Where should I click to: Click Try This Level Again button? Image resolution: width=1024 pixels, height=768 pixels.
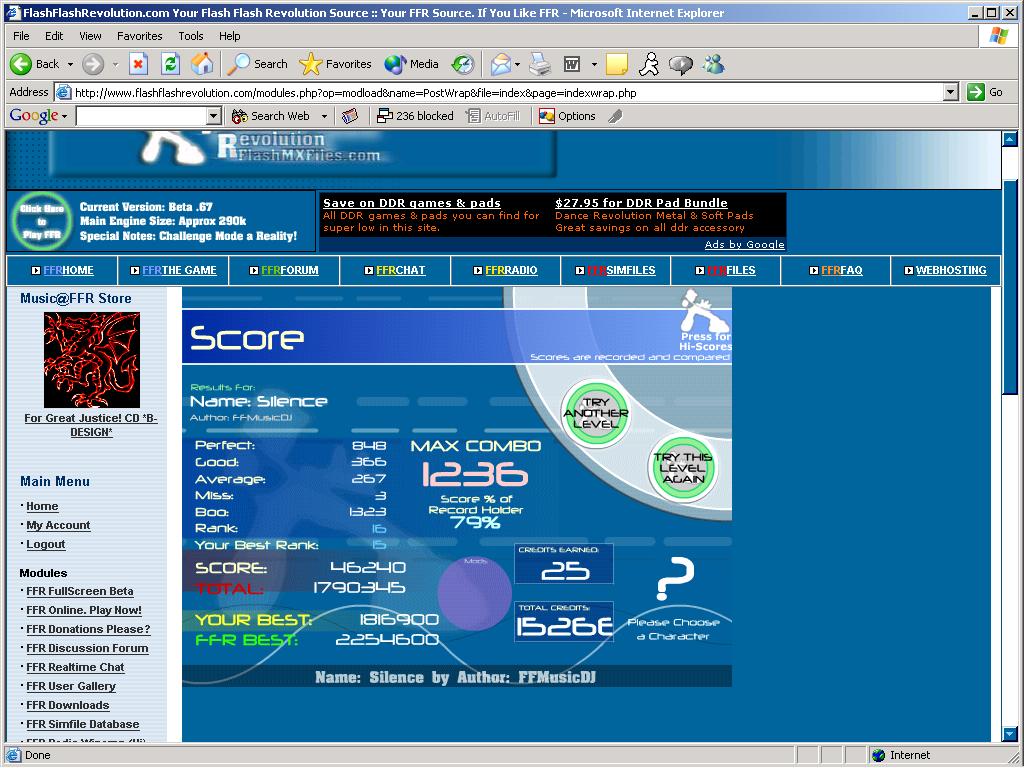(682, 468)
